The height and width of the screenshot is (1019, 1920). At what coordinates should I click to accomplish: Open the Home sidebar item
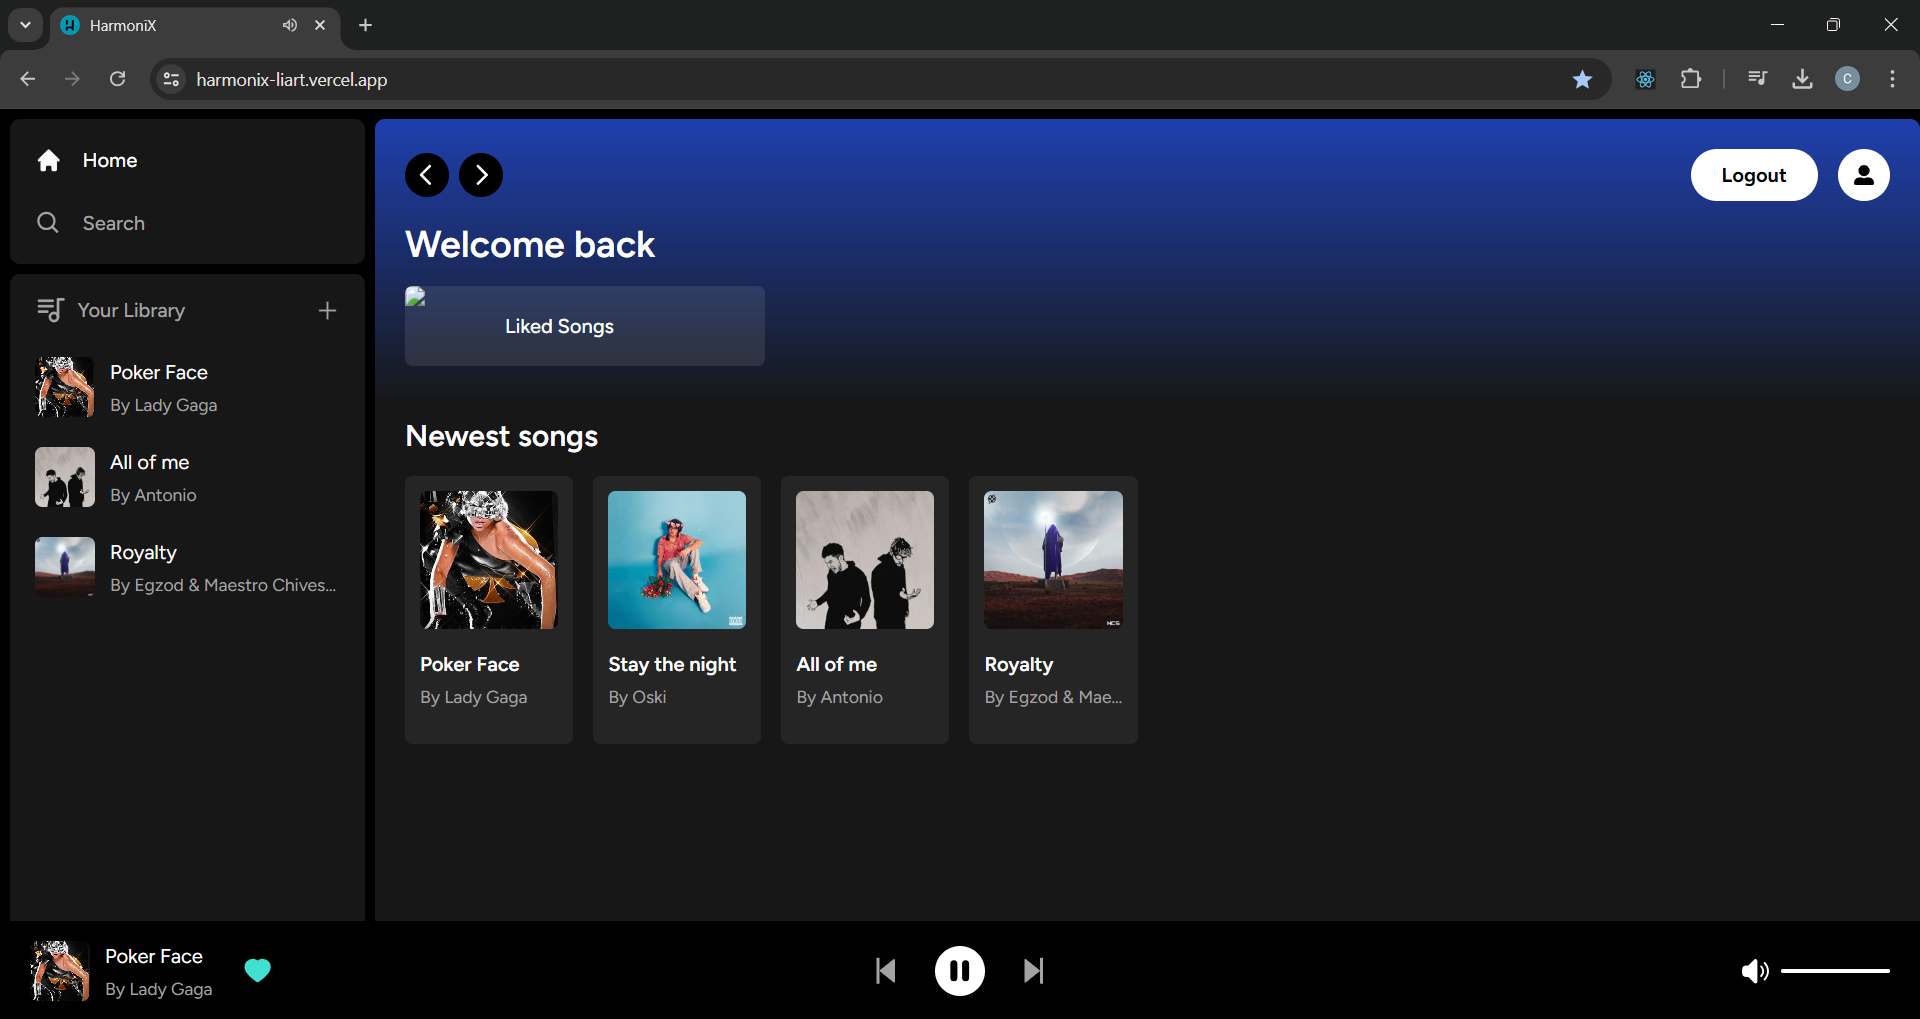[109, 161]
